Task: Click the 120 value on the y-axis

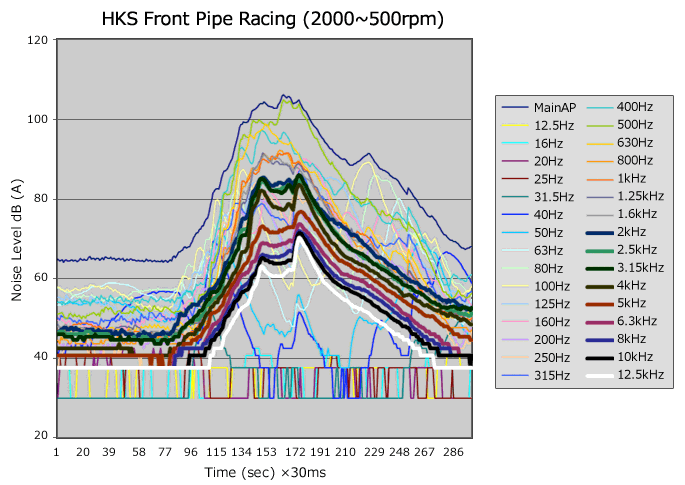Action: click(x=38, y=40)
